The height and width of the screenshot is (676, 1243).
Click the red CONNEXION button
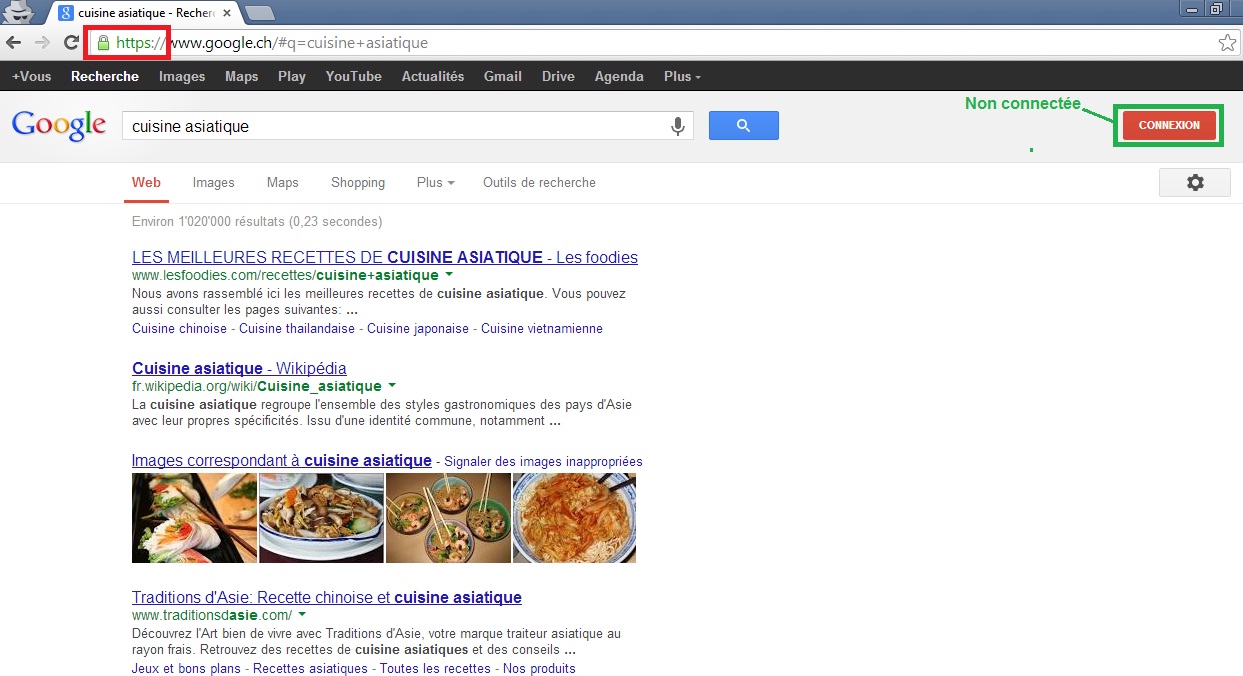(1168, 126)
